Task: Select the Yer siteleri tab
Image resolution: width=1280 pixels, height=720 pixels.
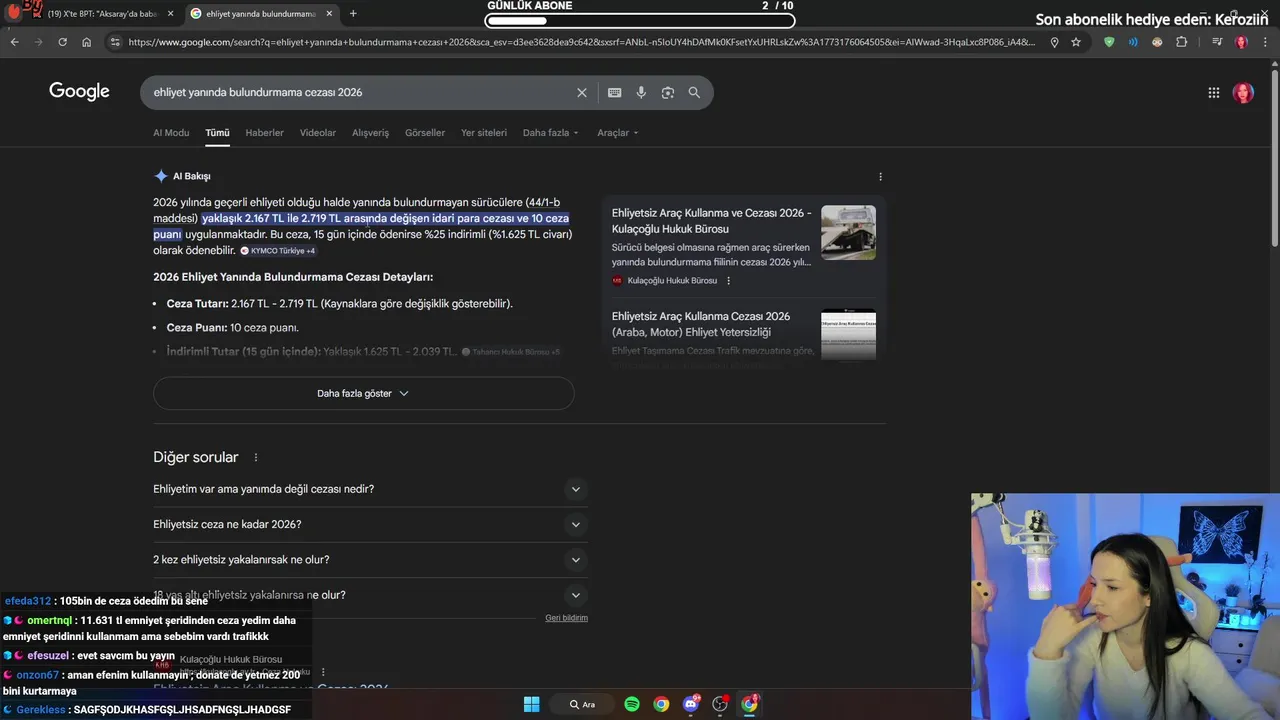Action: point(484,133)
